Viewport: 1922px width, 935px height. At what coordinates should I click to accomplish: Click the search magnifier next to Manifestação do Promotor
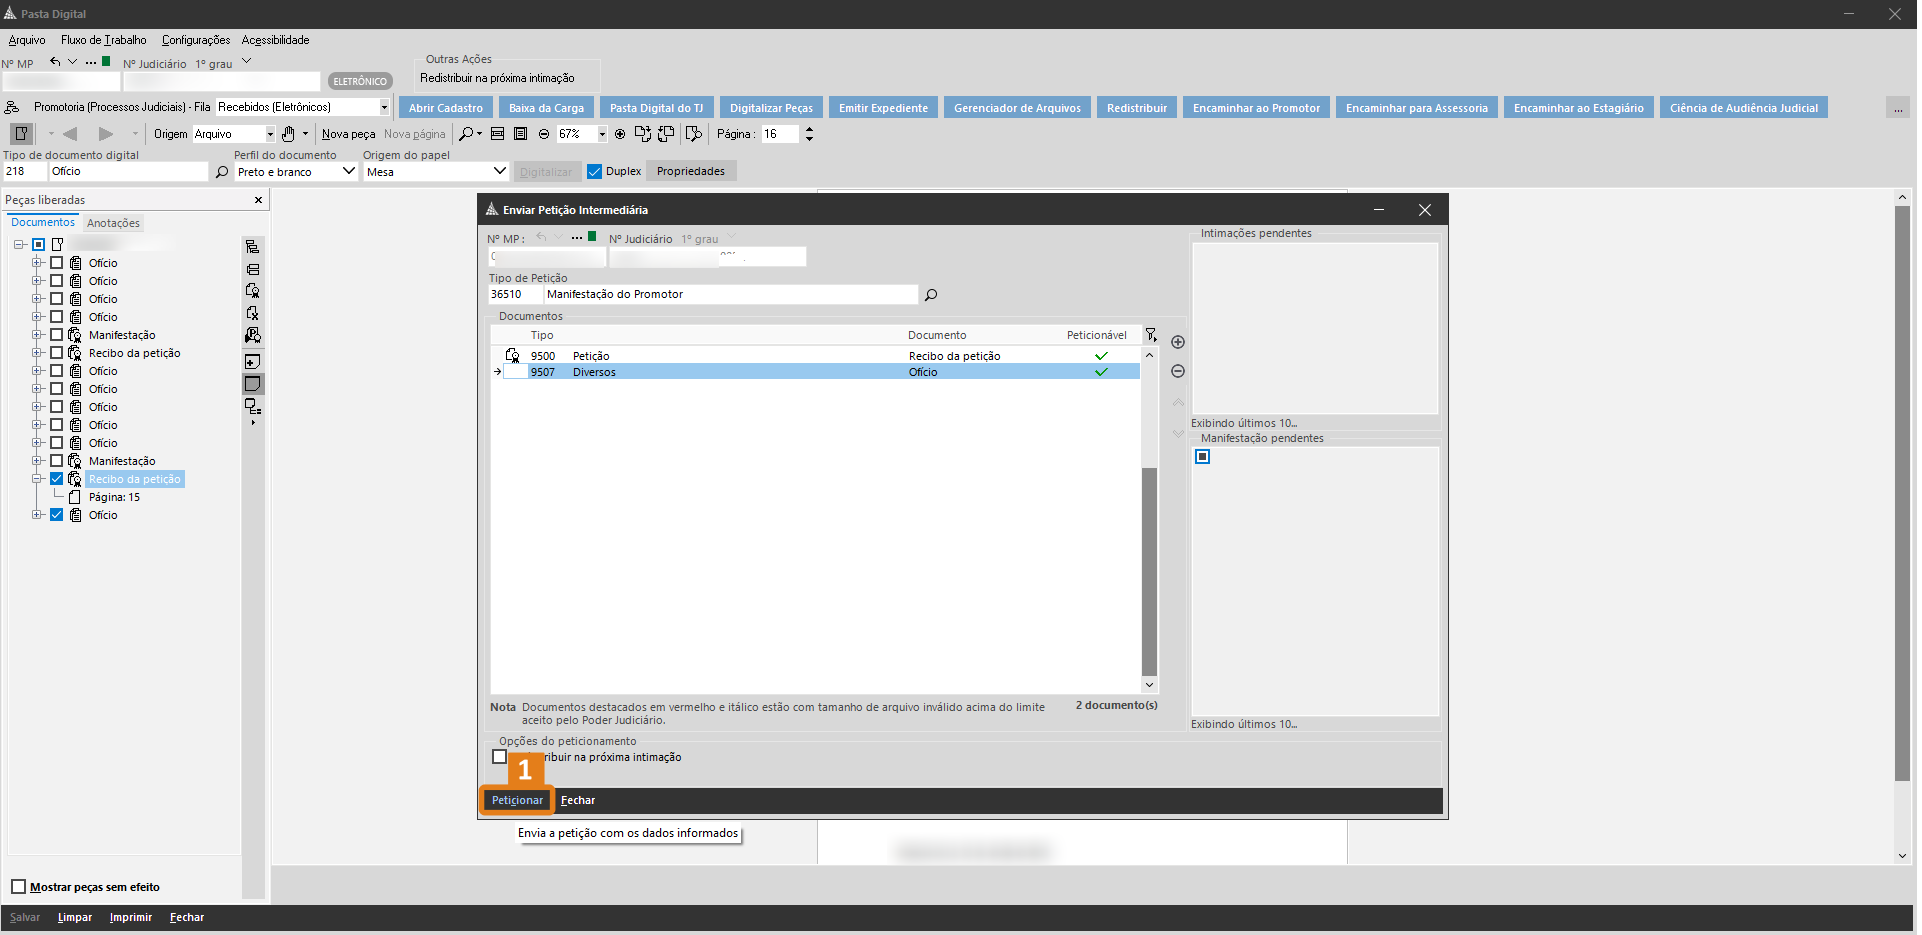931,295
